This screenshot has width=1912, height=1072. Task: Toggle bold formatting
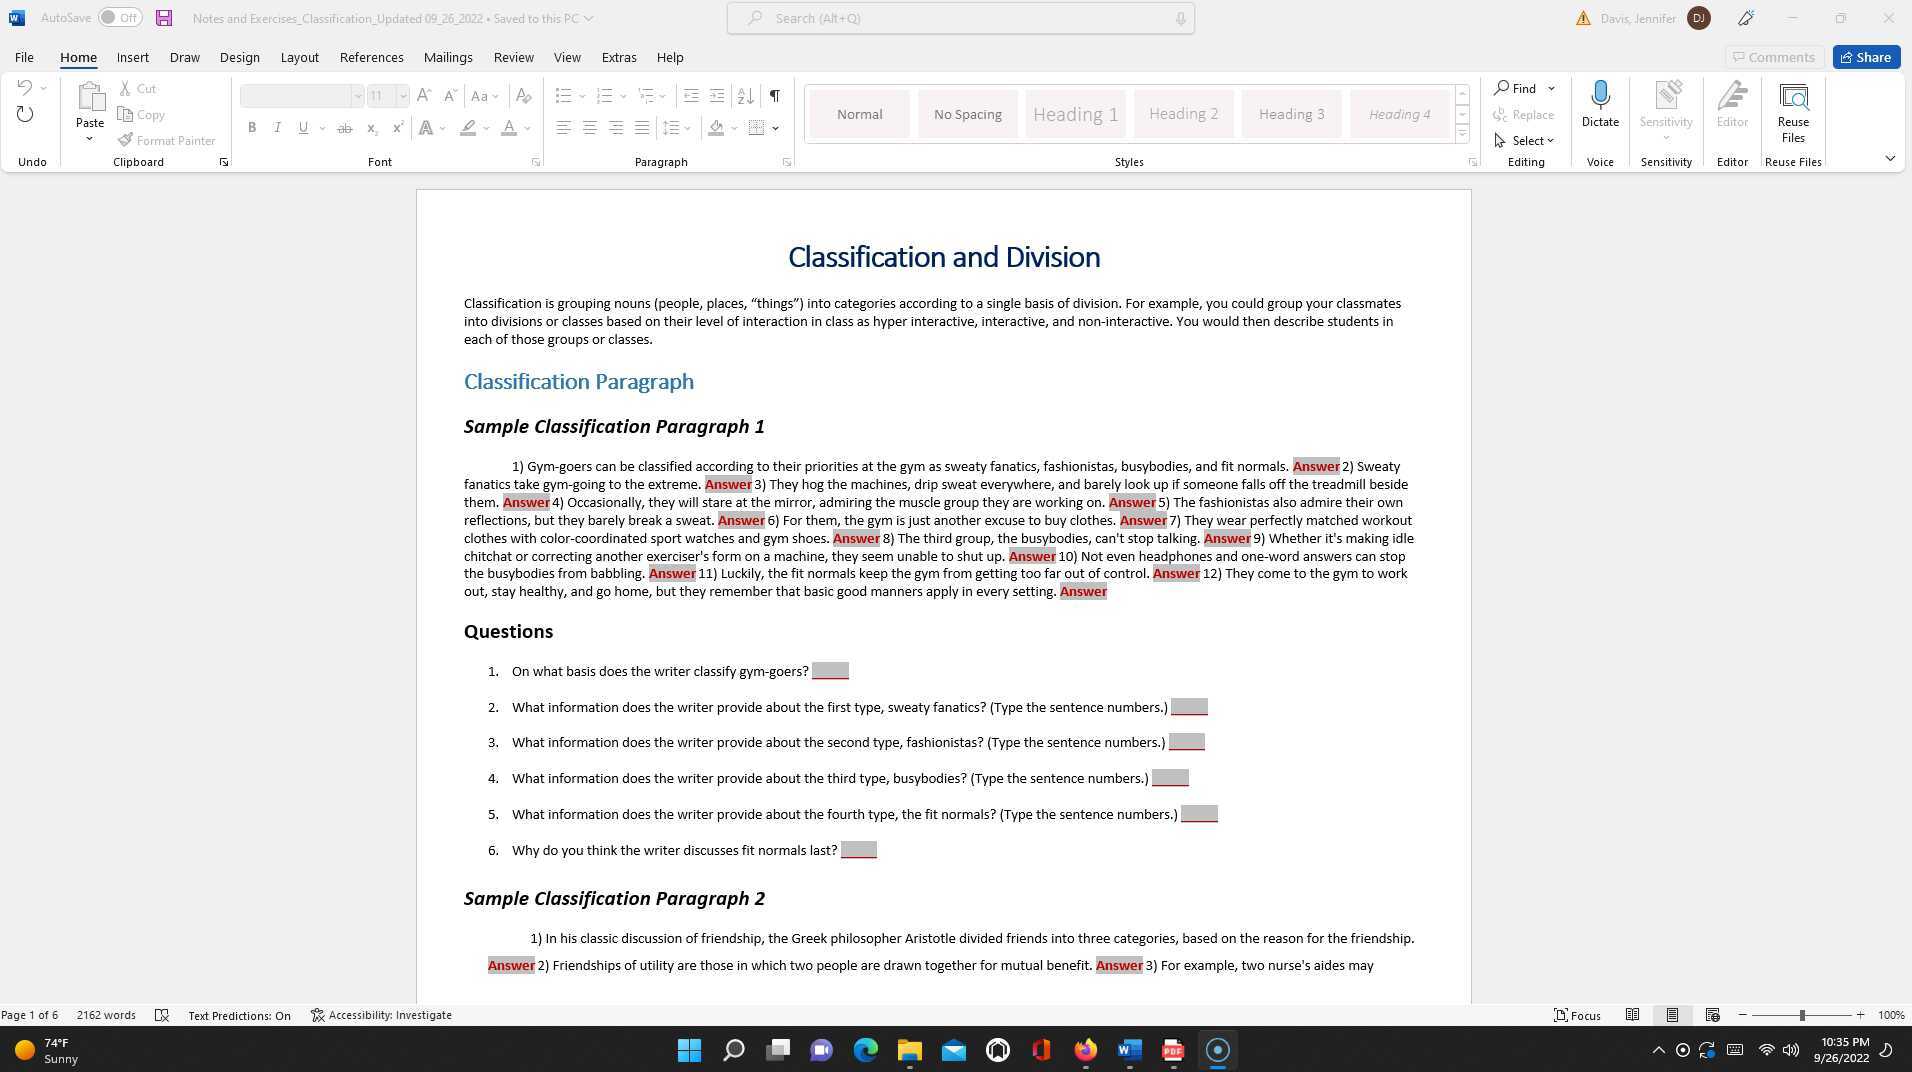point(251,128)
